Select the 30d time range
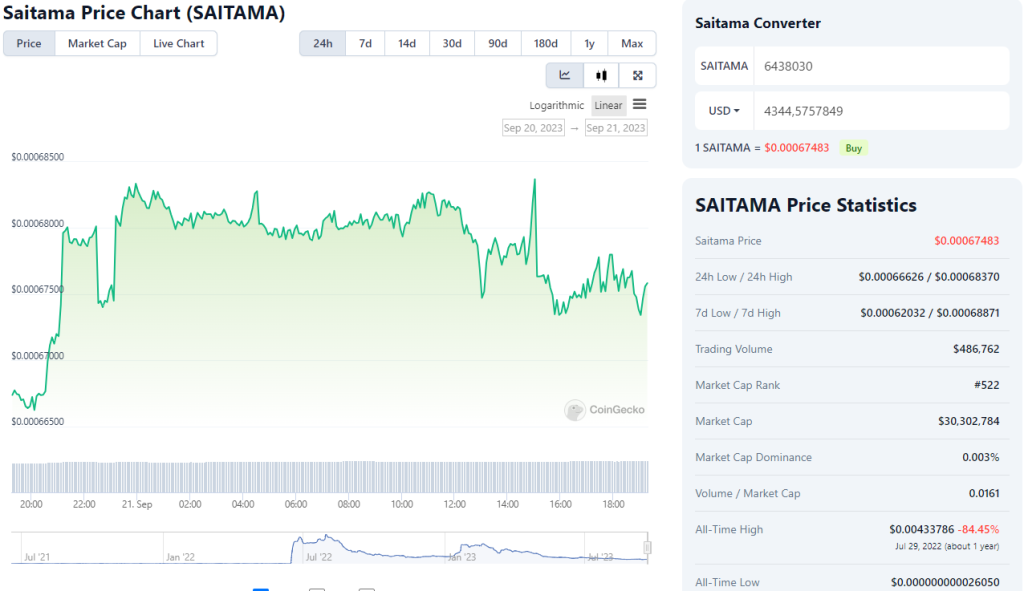Screen dimensions: 1024x591 (452, 43)
